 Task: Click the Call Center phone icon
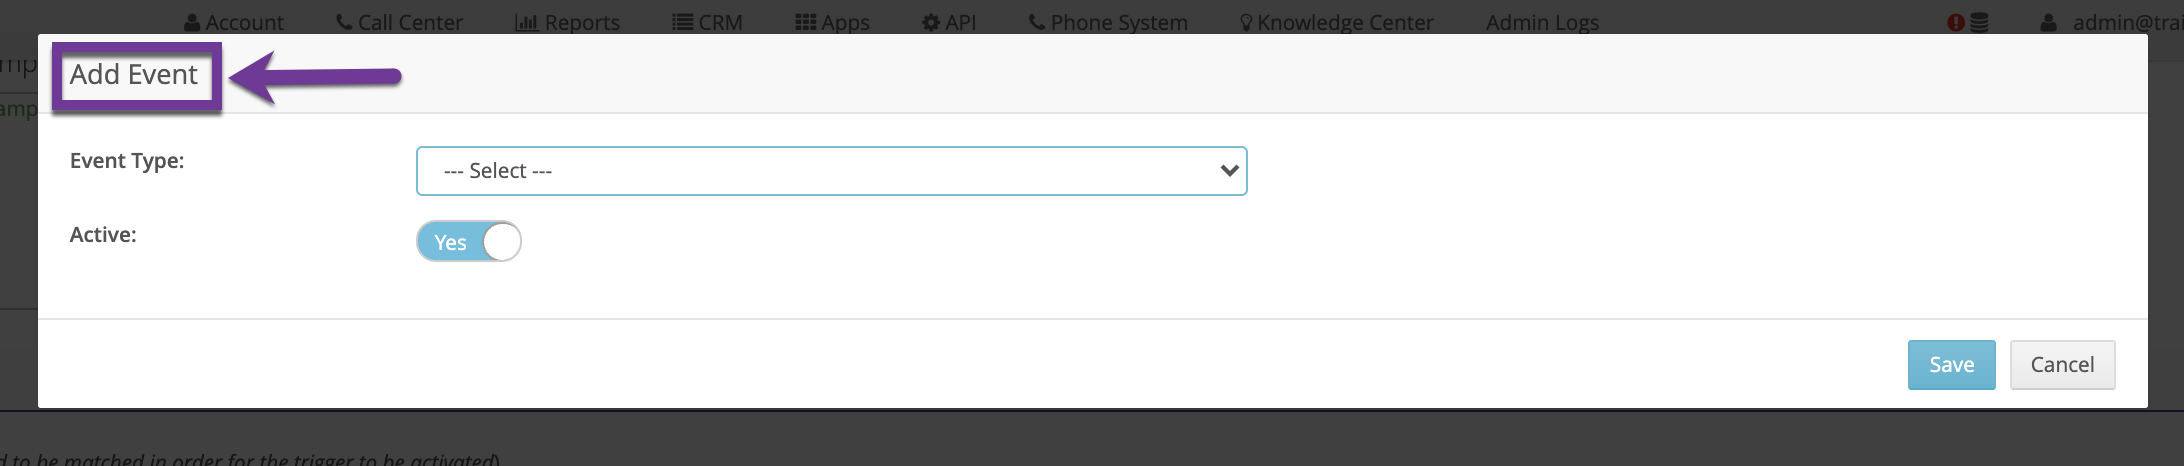(344, 22)
